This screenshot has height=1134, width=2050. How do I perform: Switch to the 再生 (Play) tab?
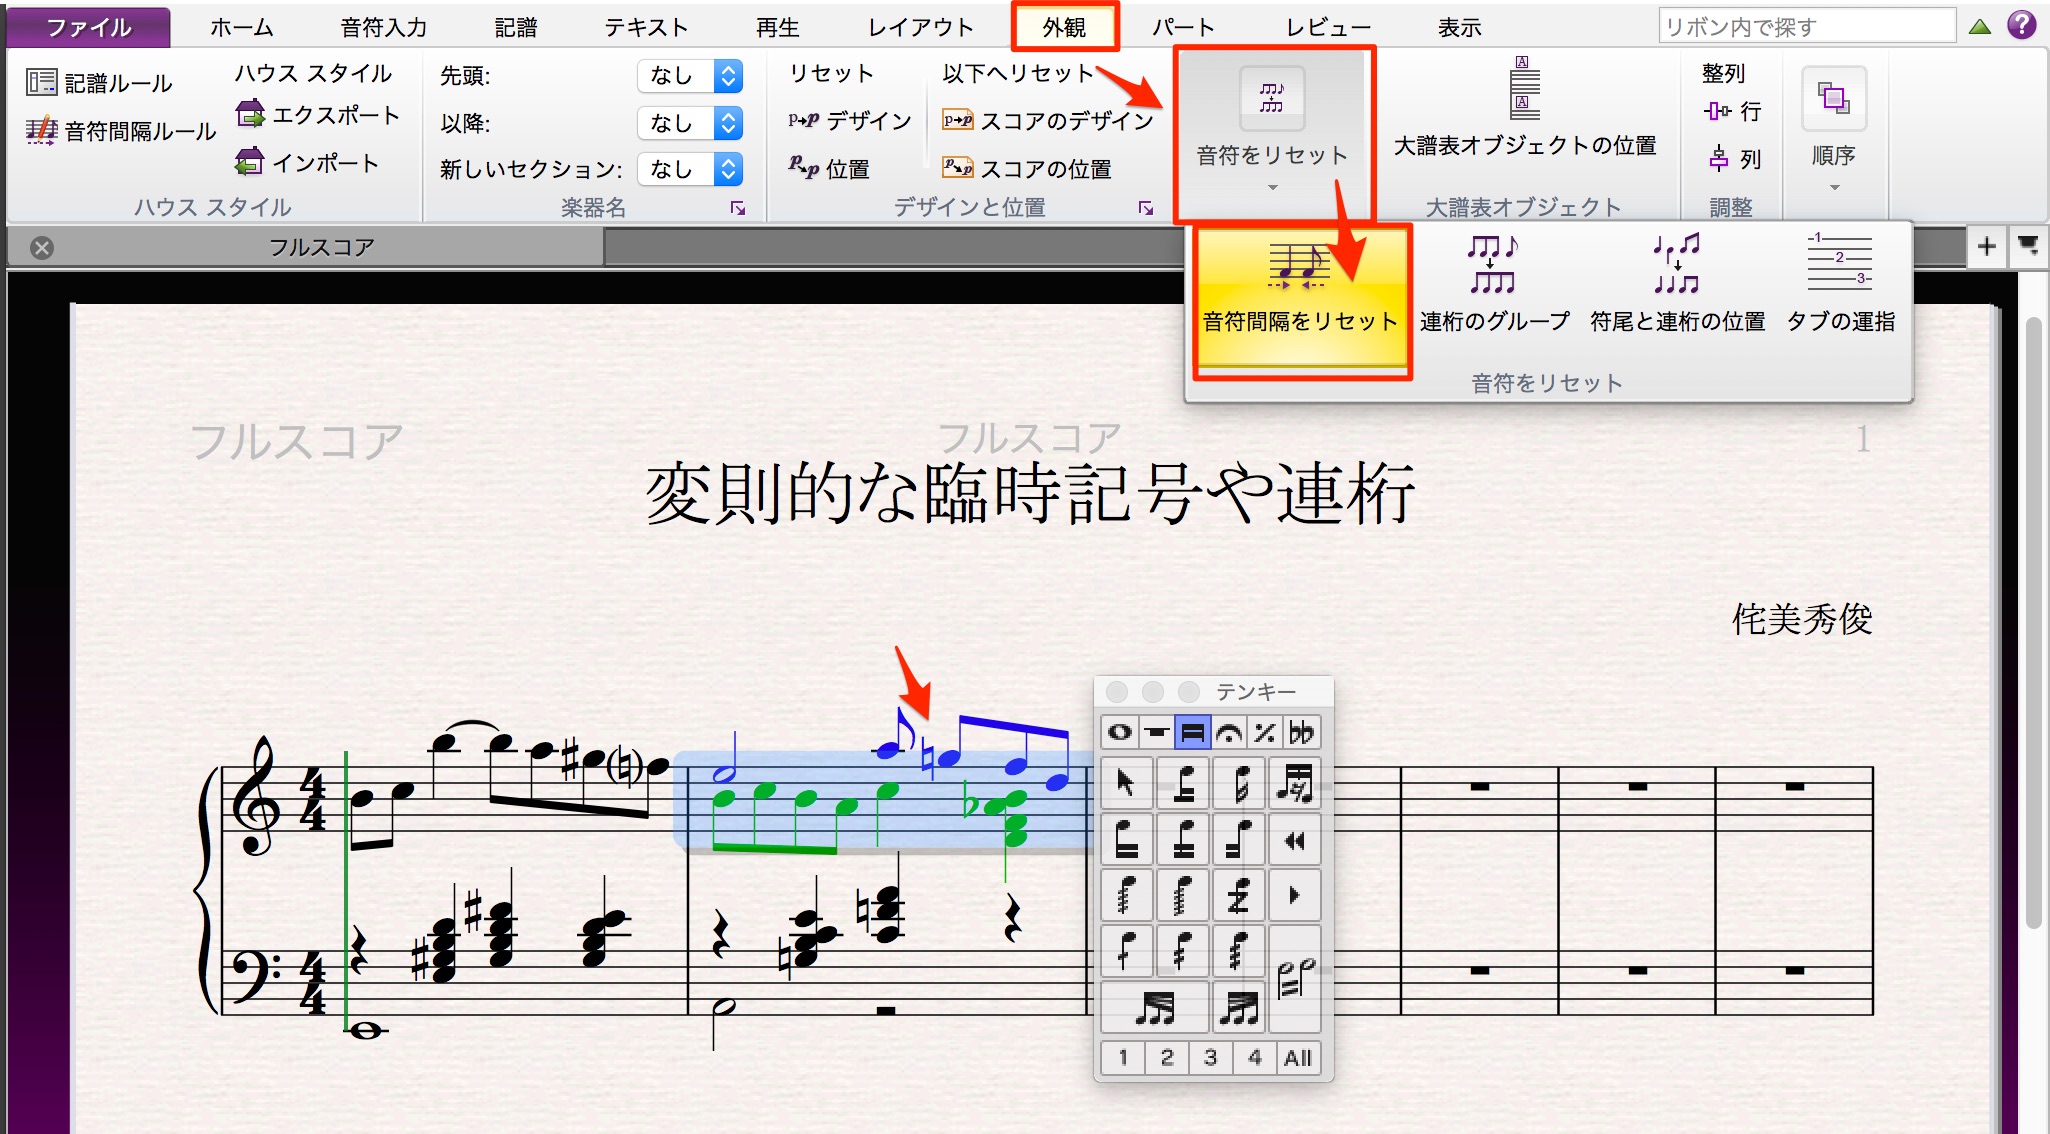[x=778, y=27]
